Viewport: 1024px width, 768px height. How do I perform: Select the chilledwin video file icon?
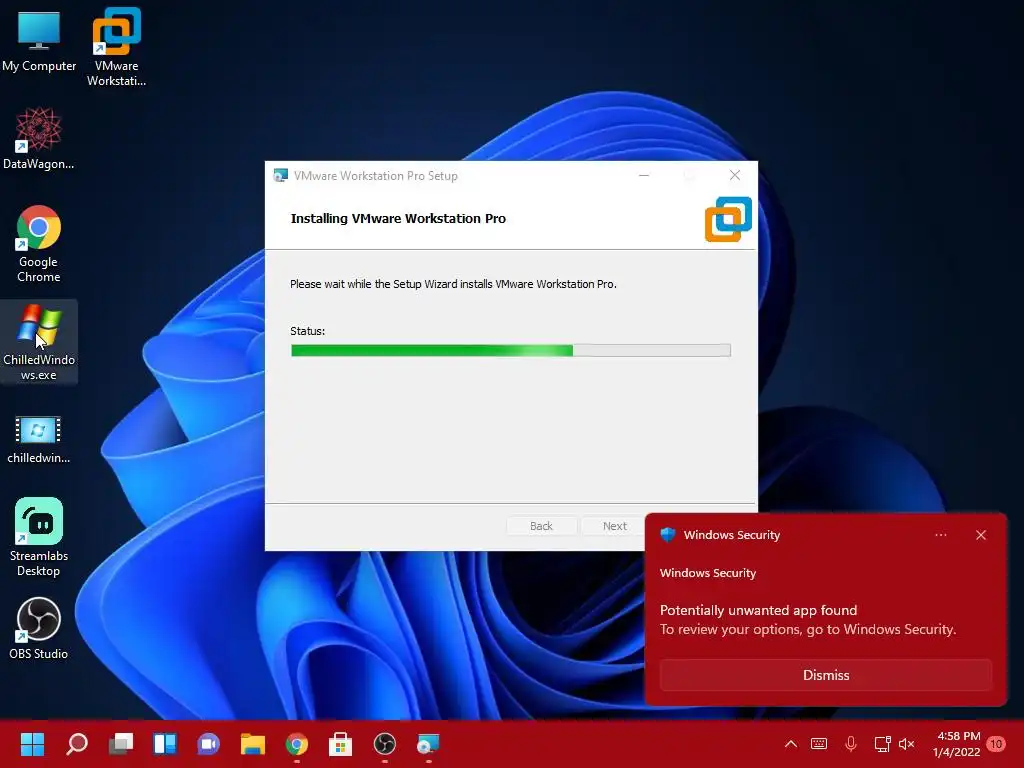[x=39, y=439]
